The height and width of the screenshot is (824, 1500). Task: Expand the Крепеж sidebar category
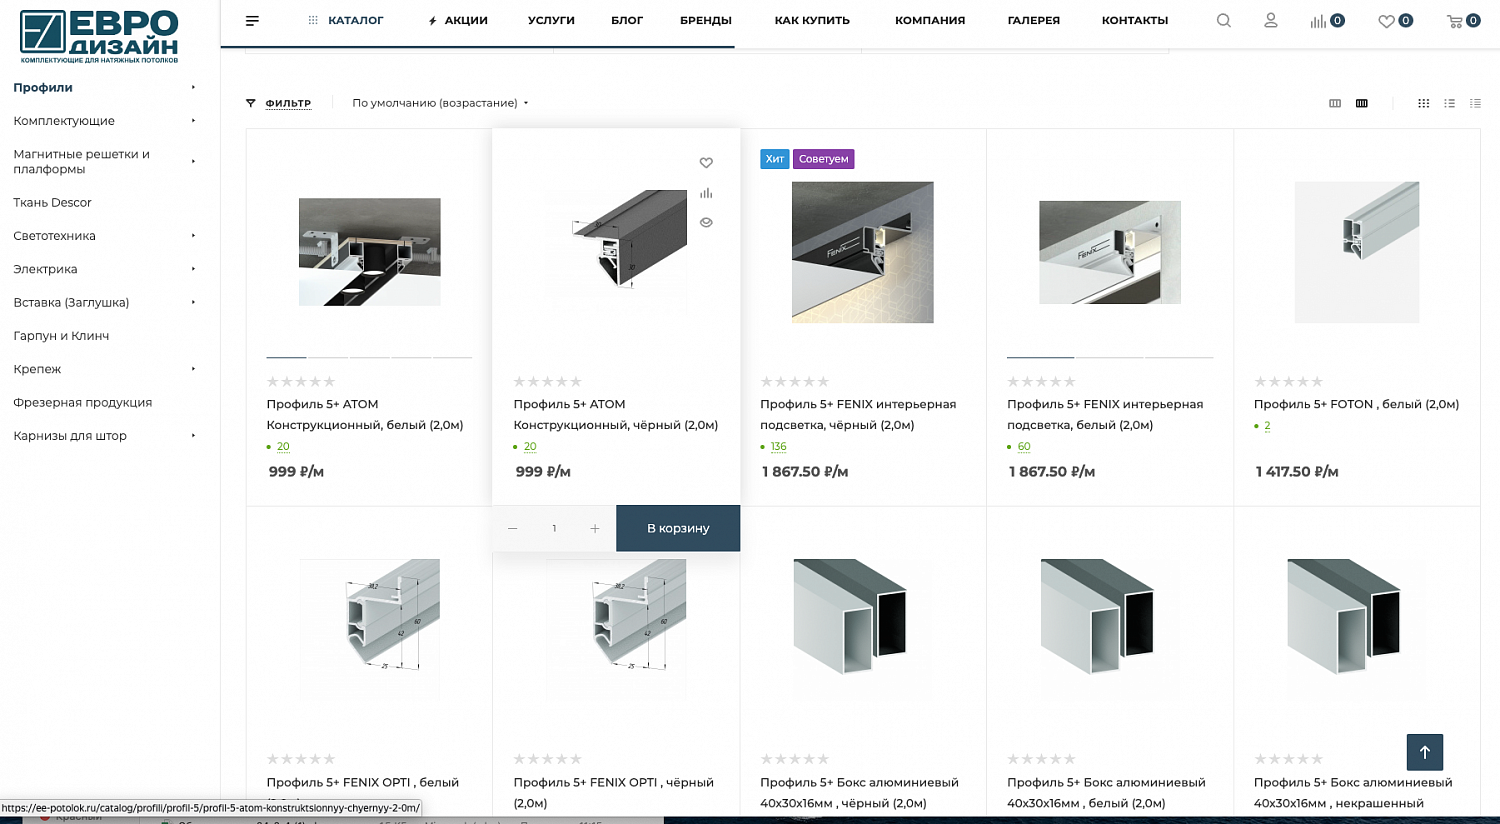pos(193,369)
